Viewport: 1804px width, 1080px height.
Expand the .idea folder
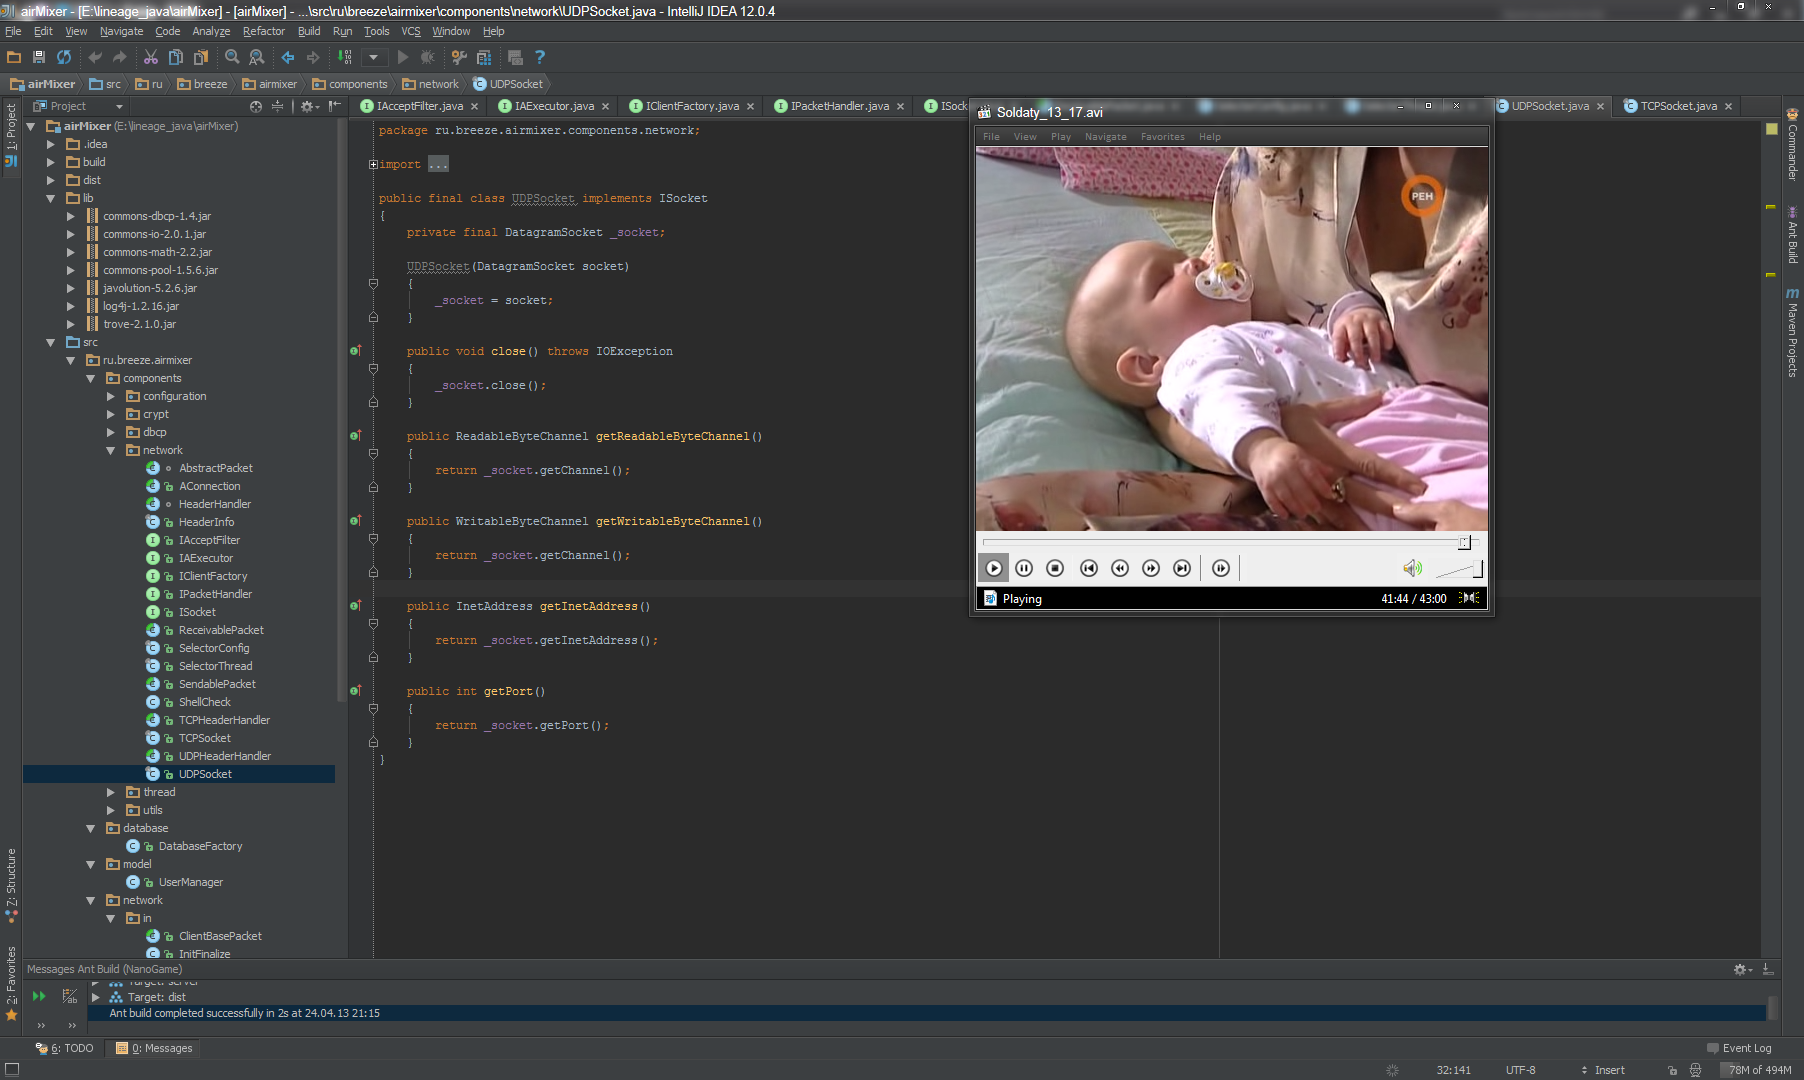coord(51,144)
